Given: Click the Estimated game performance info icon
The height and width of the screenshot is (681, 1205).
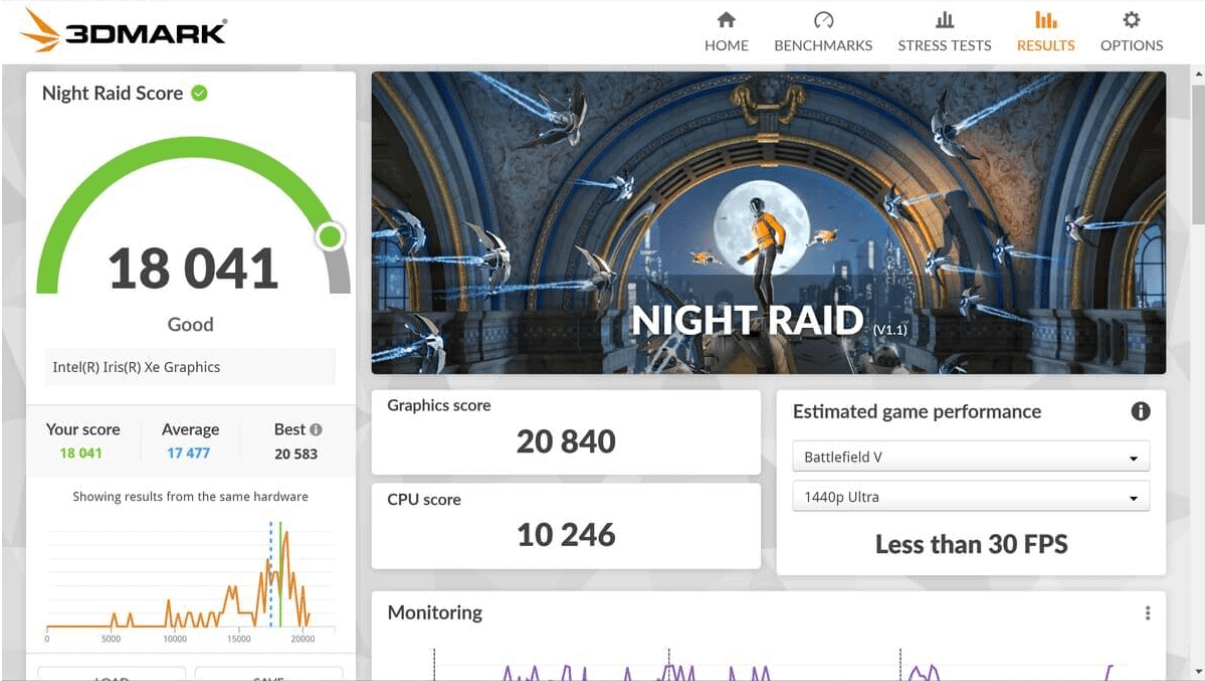Looking at the screenshot, I should click(1140, 411).
